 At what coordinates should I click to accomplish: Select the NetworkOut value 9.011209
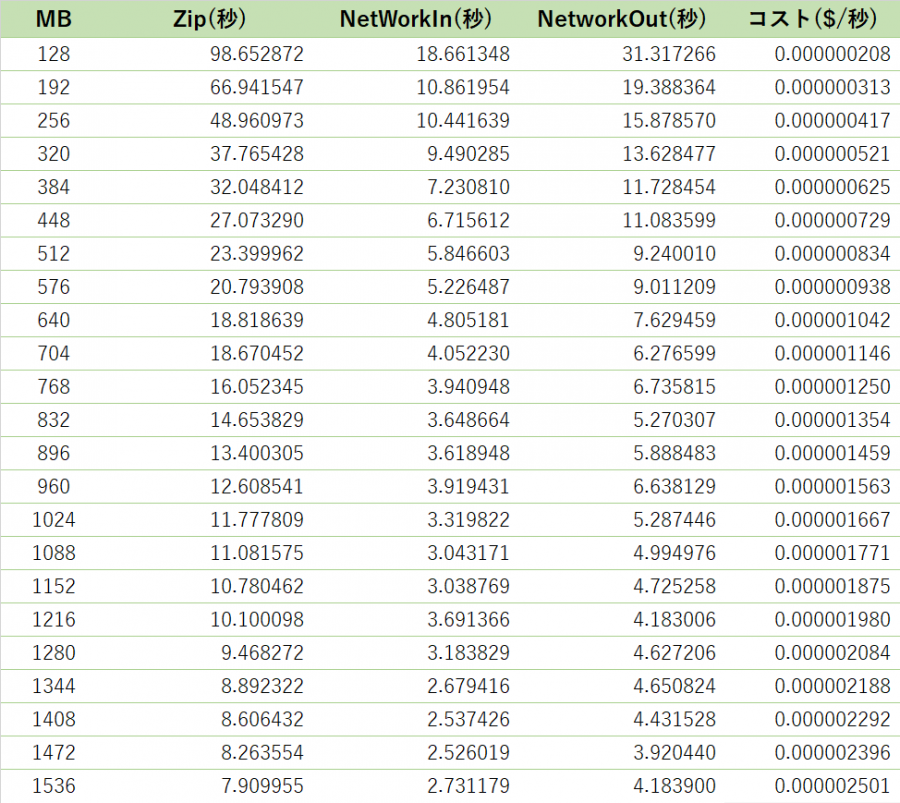674,287
